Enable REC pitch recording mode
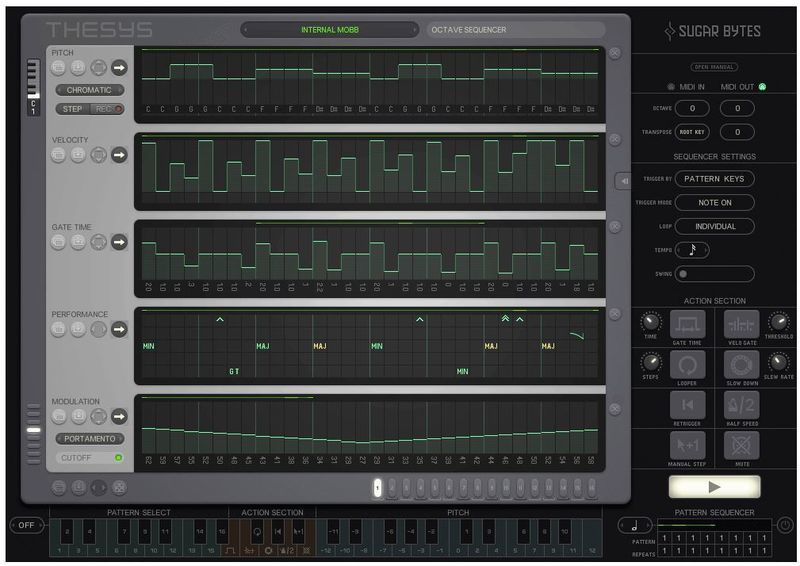This screenshot has height=566, width=800. (108, 109)
